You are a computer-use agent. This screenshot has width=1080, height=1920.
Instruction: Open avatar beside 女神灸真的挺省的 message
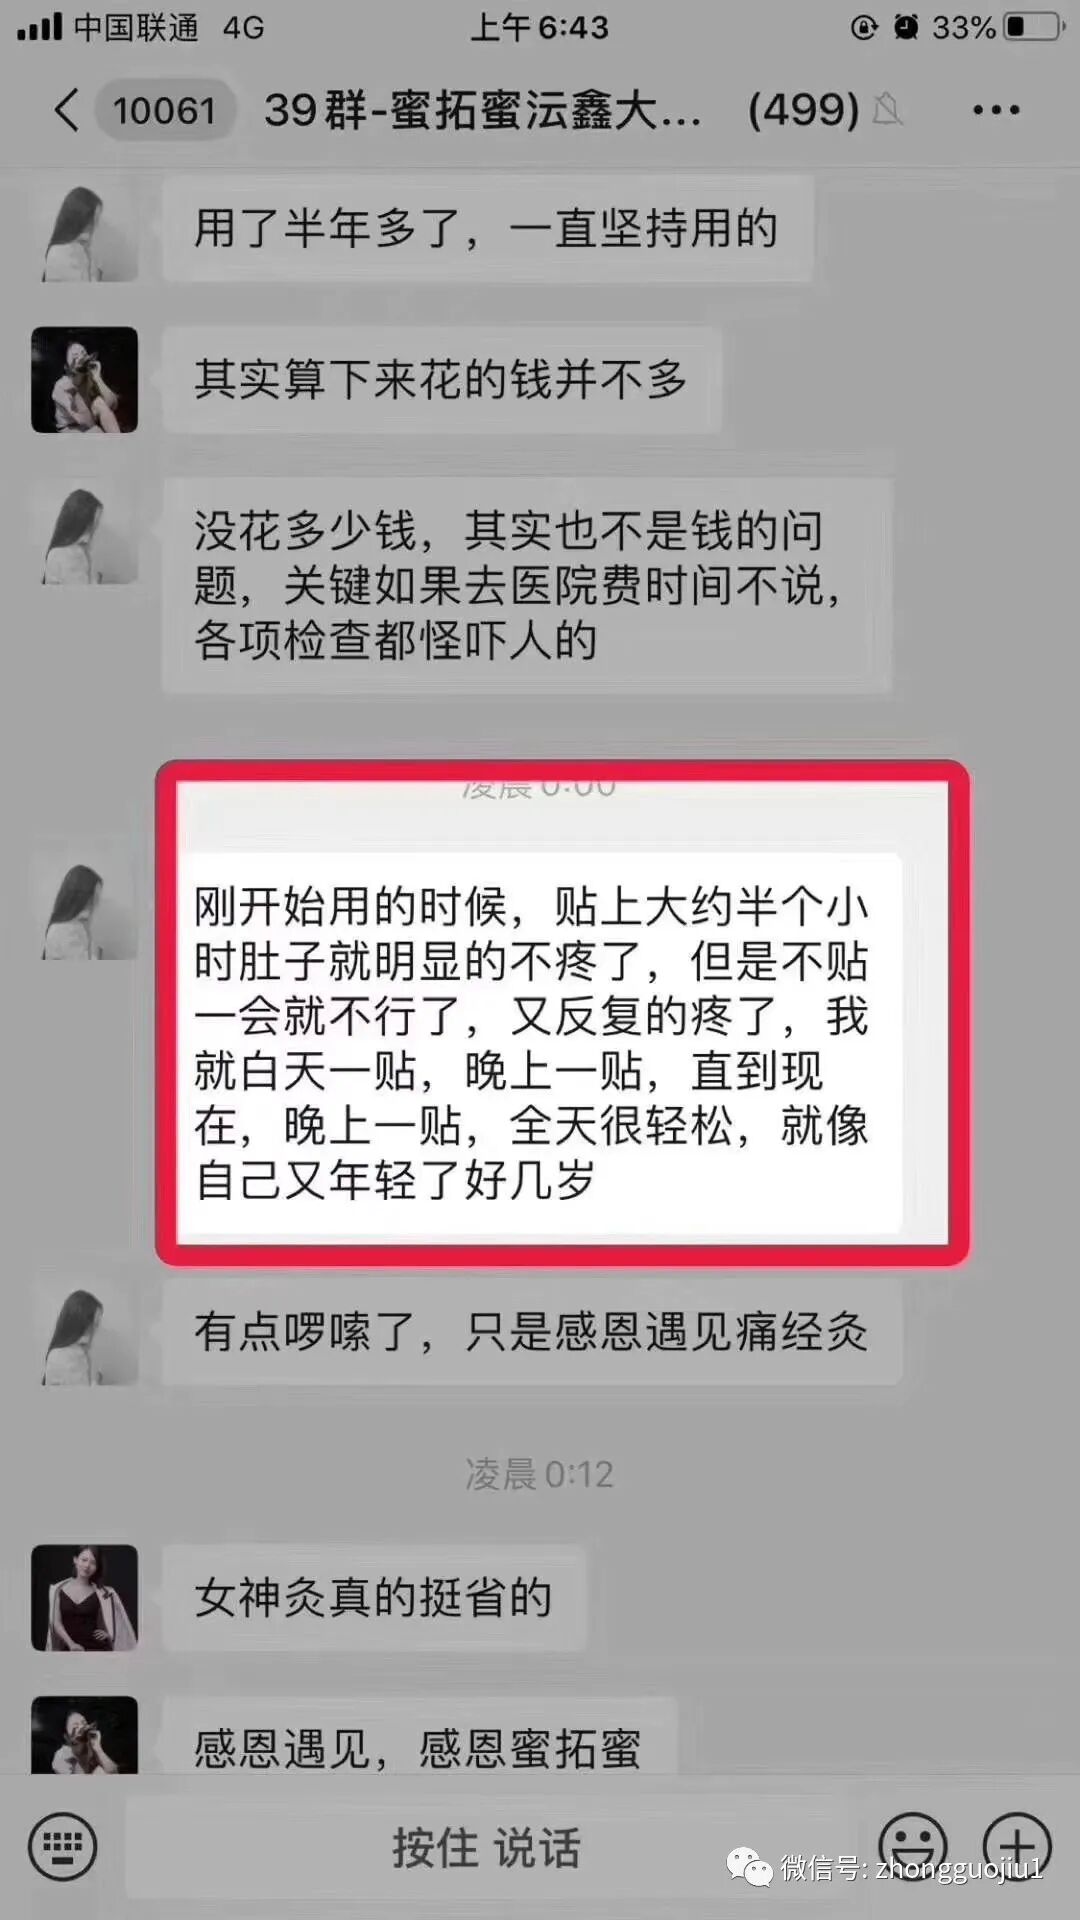coord(84,1598)
